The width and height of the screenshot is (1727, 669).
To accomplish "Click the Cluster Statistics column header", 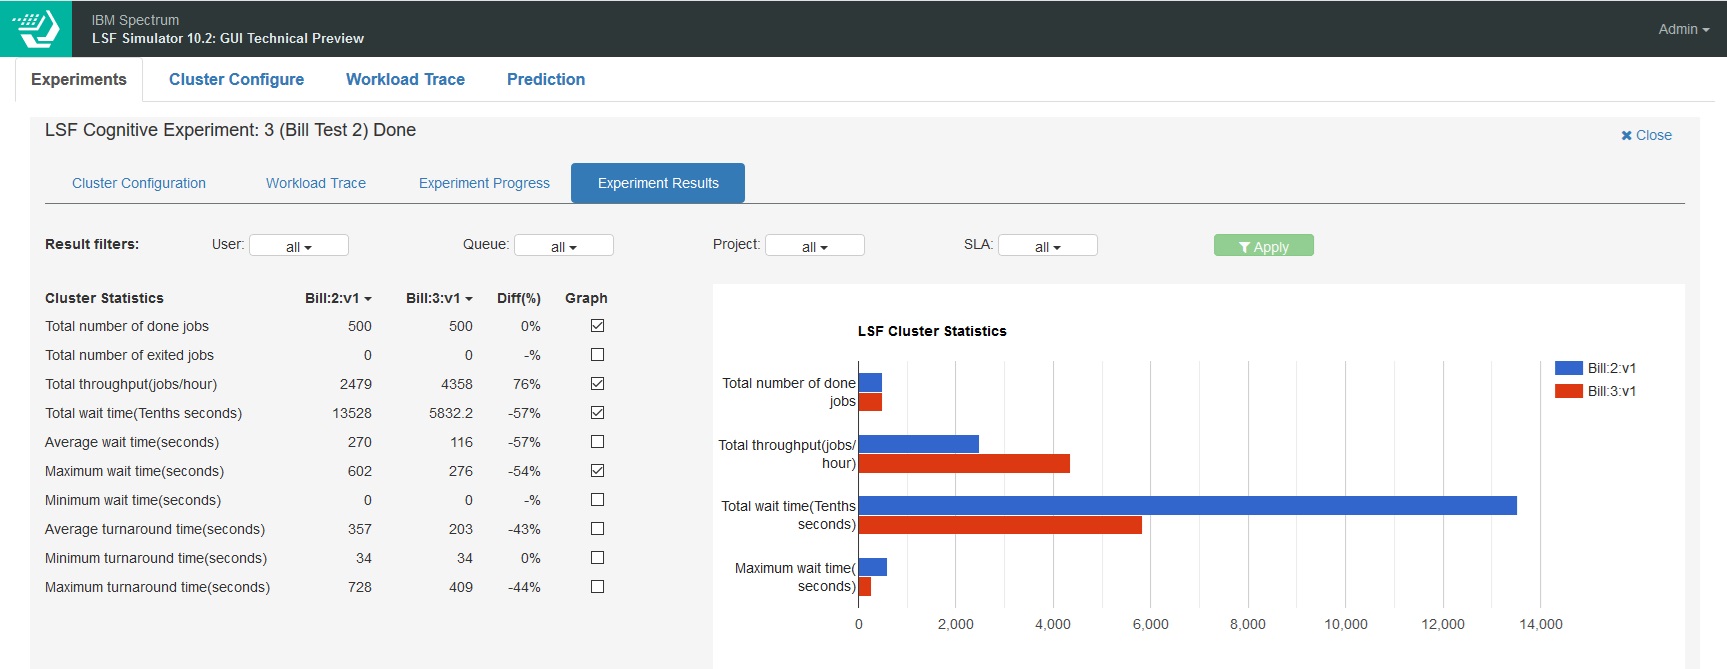I will click(x=104, y=298).
